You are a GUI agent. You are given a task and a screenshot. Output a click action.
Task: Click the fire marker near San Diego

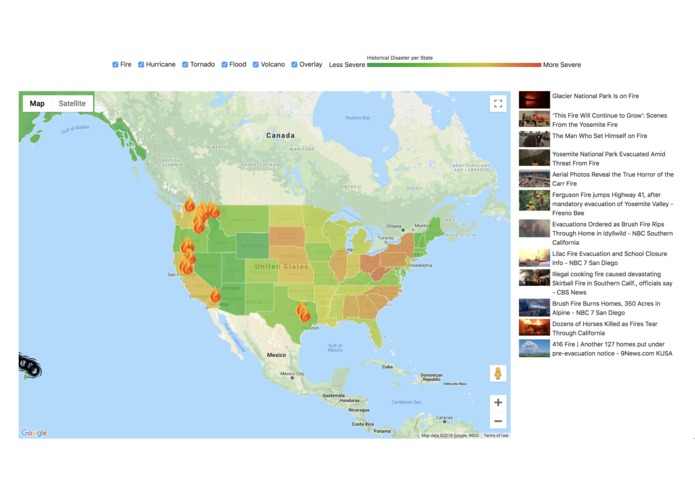click(x=215, y=295)
